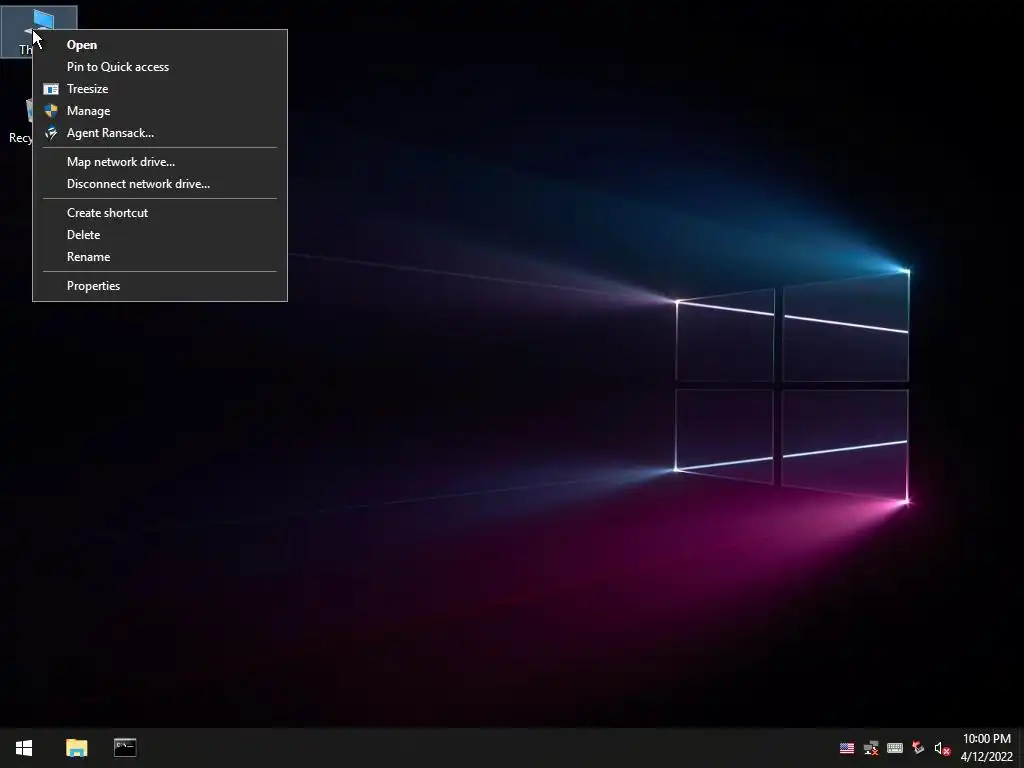Image resolution: width=1024 pixels, height=768 pixels.
Task: Select Map network drive option
Action: 160,162
